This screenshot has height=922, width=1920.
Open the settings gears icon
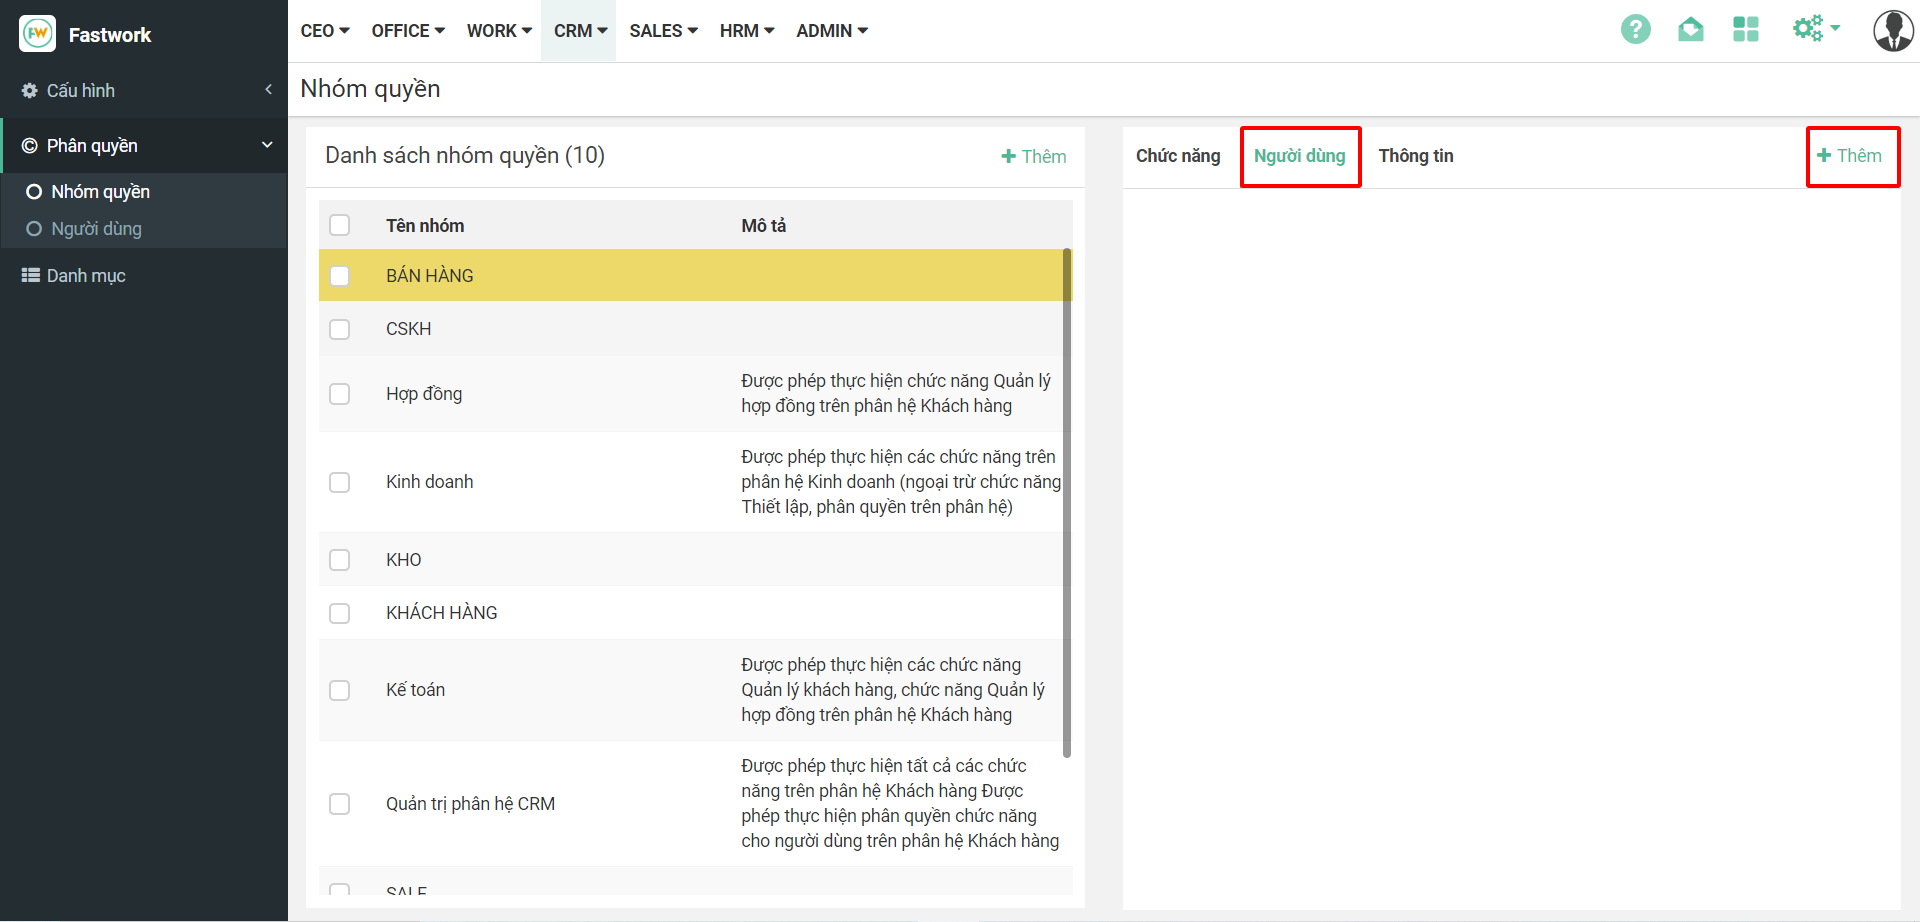1808,29
